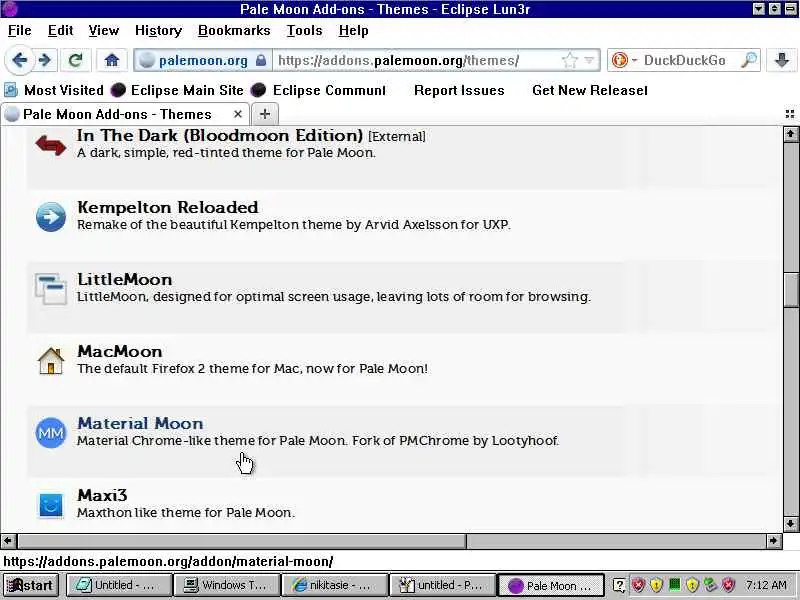Open the Get New Release bookmark
Image resolution: width=800 pixels, height=600 pixels.
pyautogui.click(x=590, y=90)
